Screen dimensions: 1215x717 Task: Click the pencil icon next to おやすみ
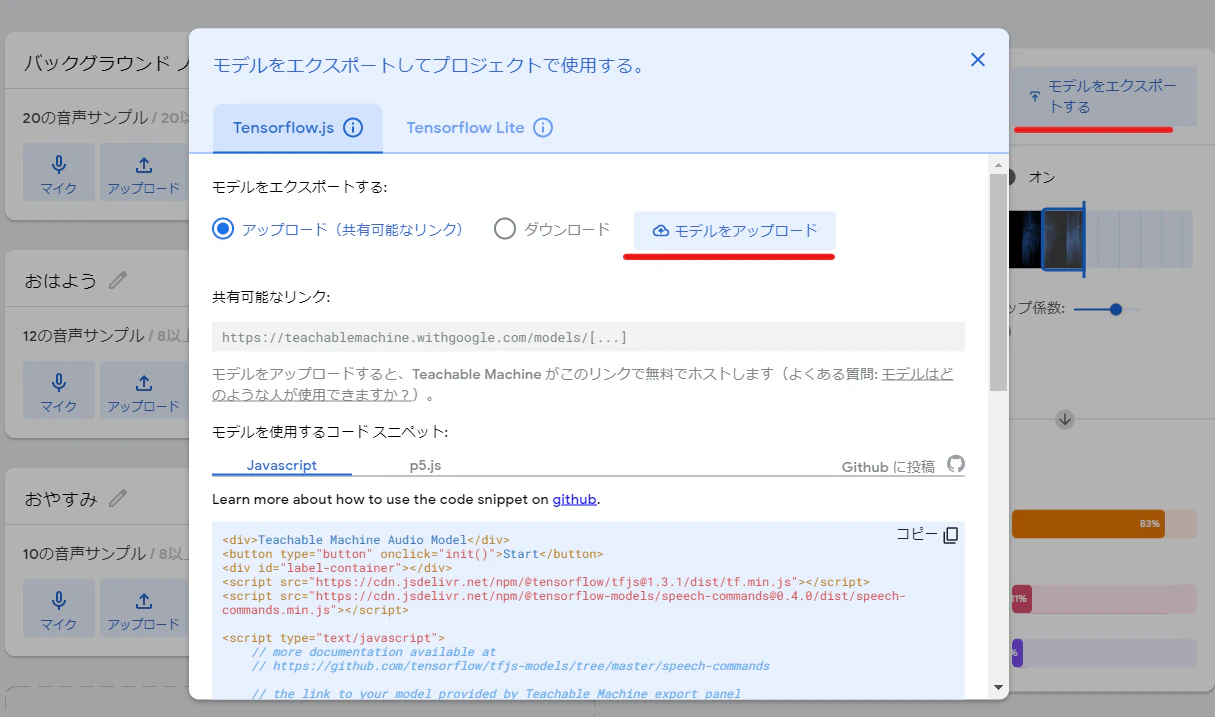[x=118, y=497]
